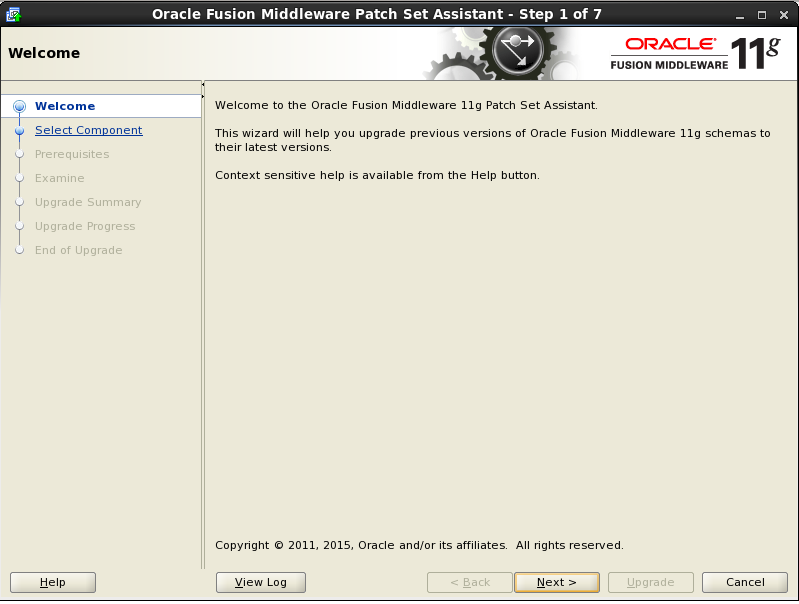Click the 'Context sensitive help' sentence
This screenshot has height=604, width=799.
pos(377,175)
